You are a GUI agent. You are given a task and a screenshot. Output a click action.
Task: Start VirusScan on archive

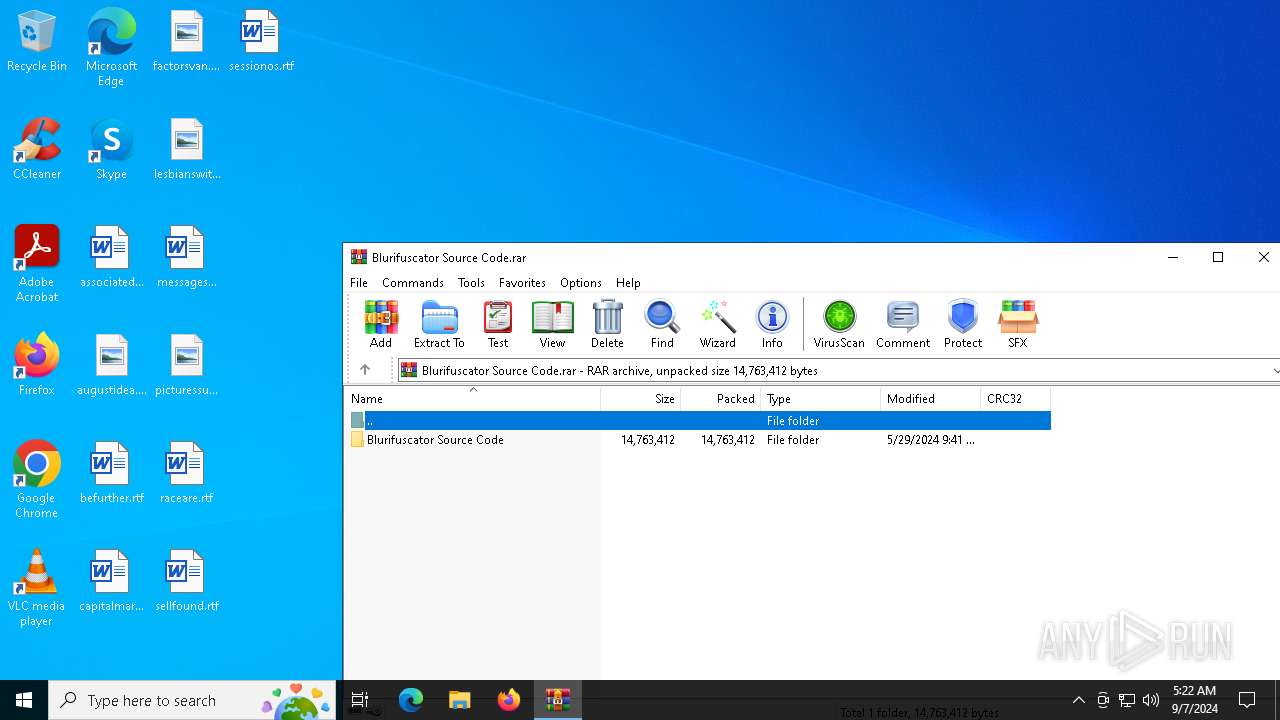[839, 324]
